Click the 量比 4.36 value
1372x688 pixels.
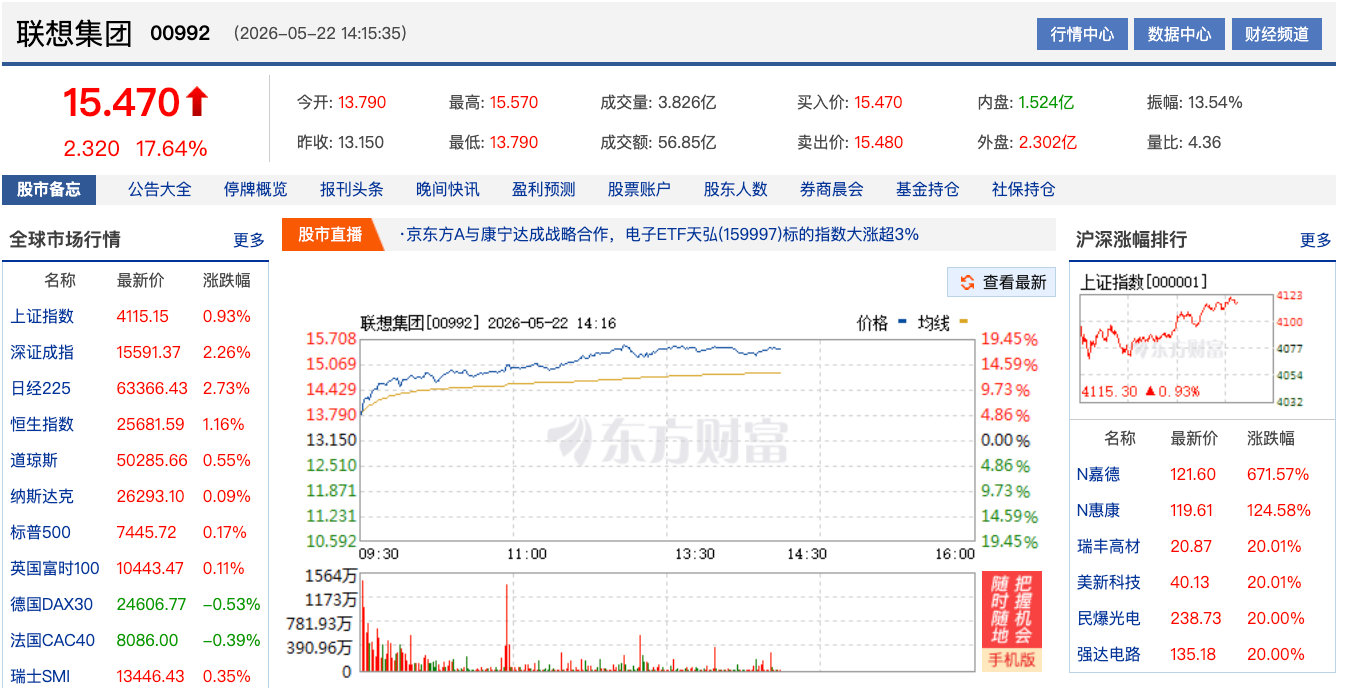click(1204, 142)
